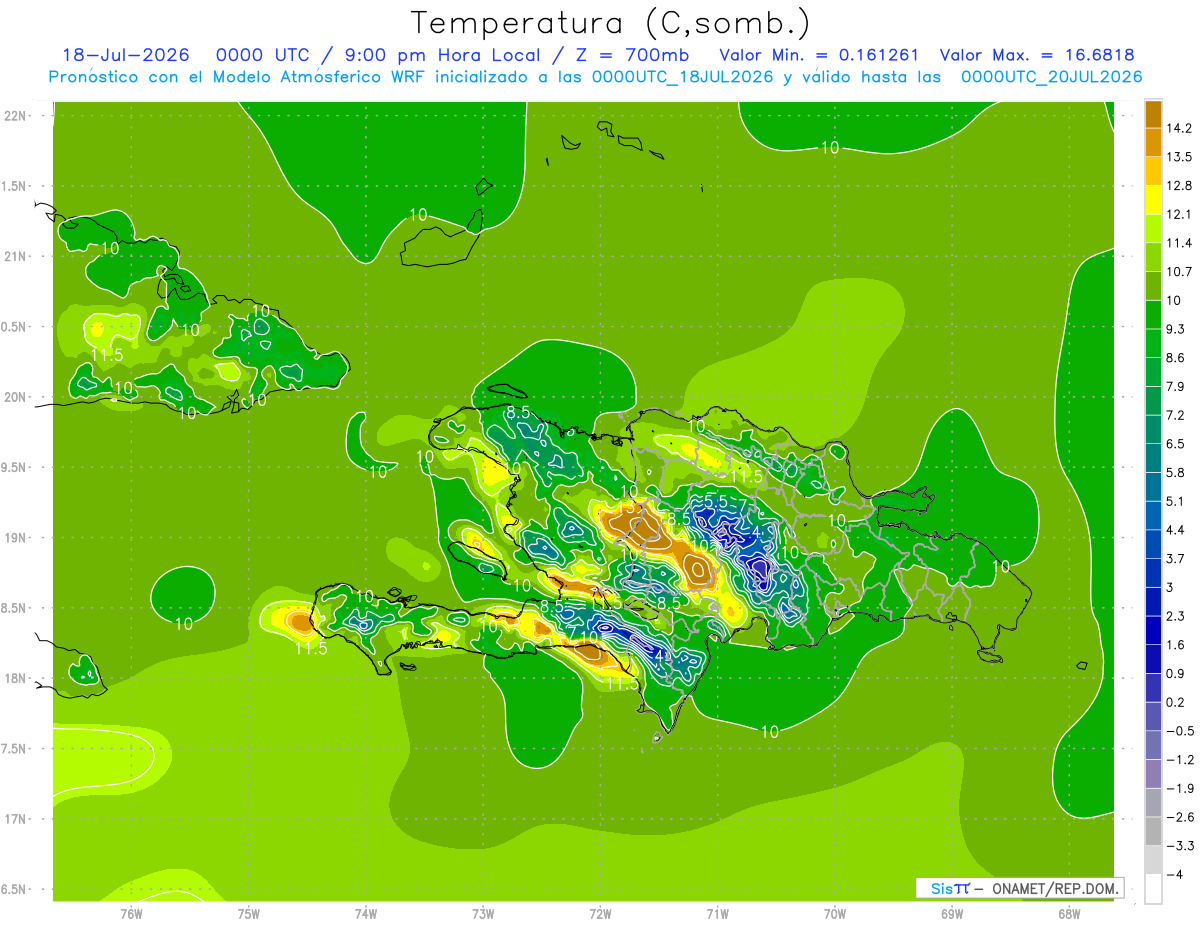
Task: Pick the purple swatch between -1.9 and -1.2
Action: click(1153, 773)
